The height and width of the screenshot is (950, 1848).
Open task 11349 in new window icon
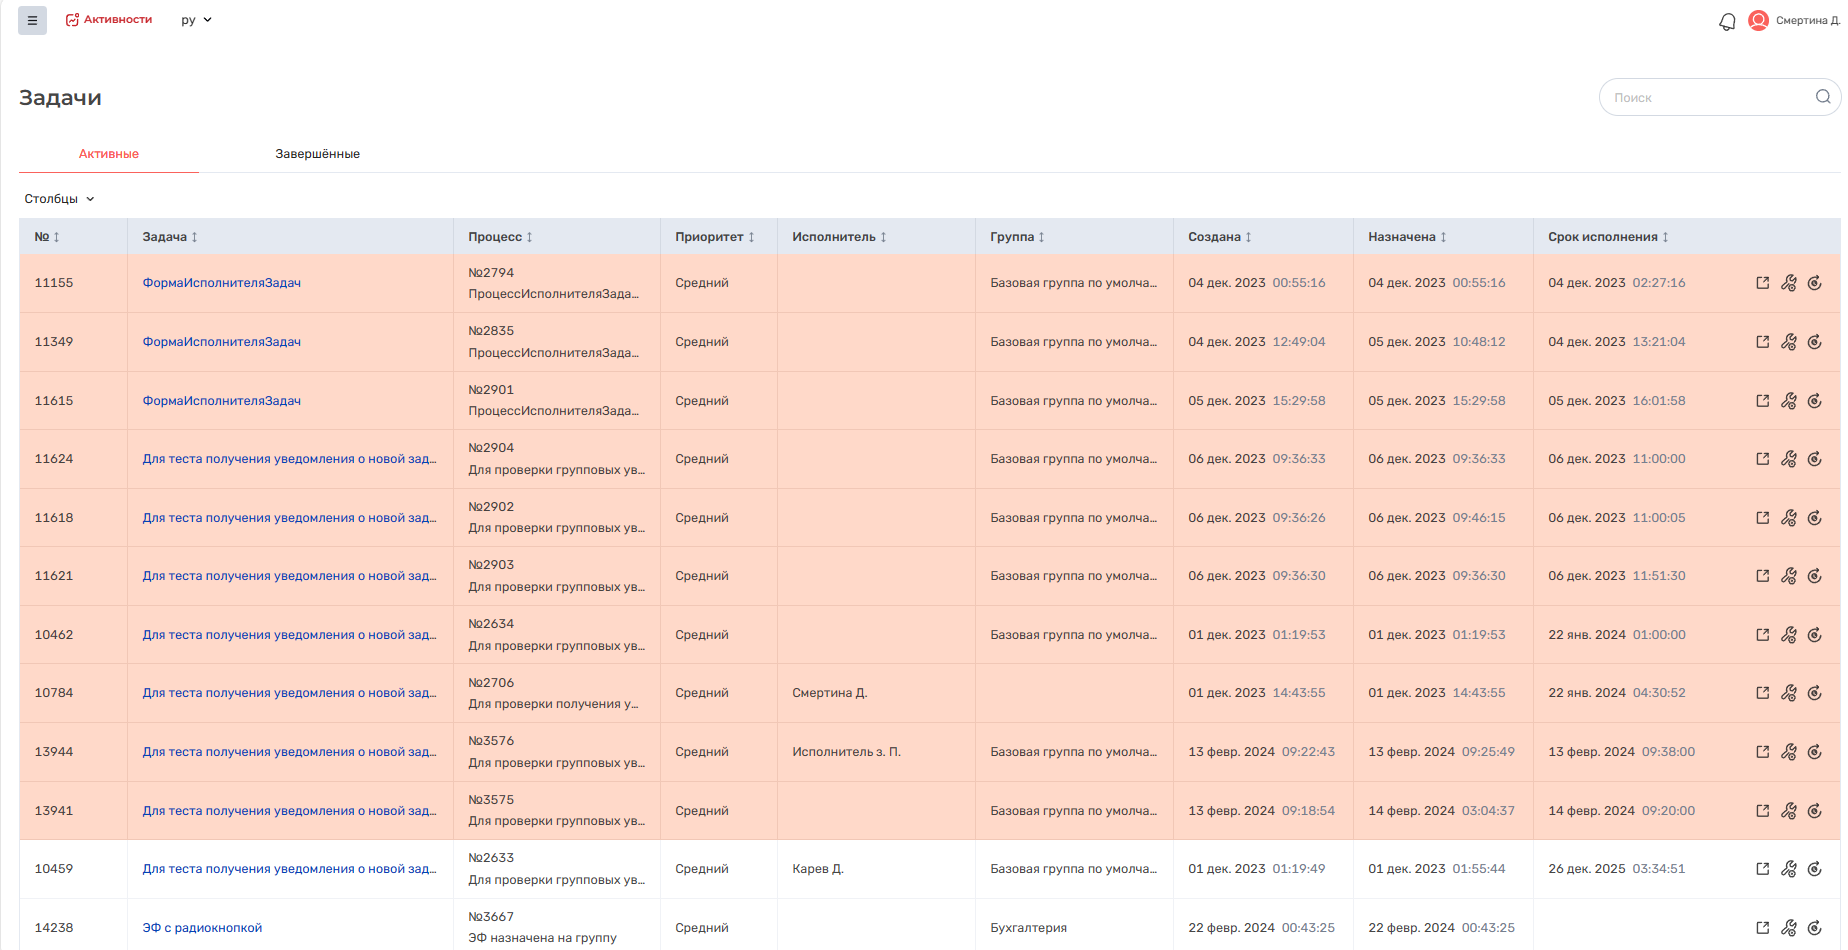pos(1763,342)
